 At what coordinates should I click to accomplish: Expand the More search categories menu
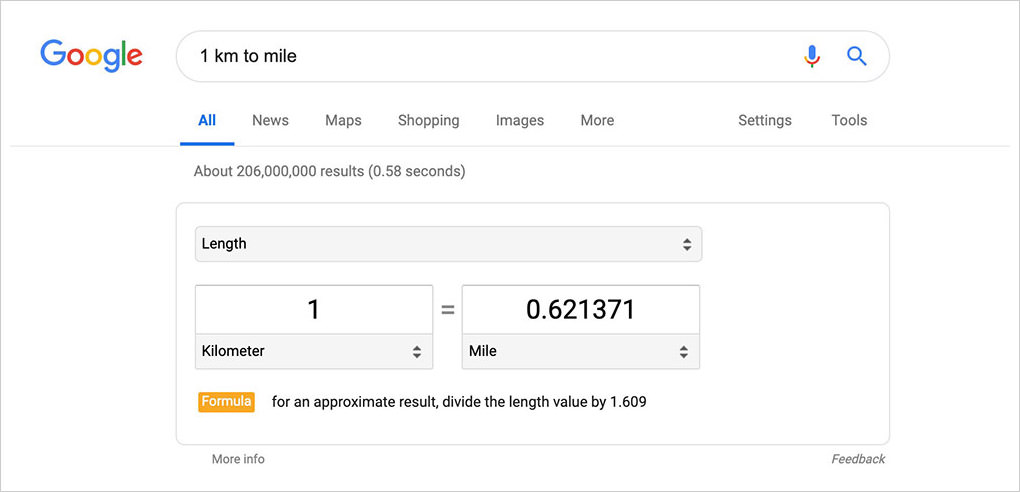pos(597,120)
